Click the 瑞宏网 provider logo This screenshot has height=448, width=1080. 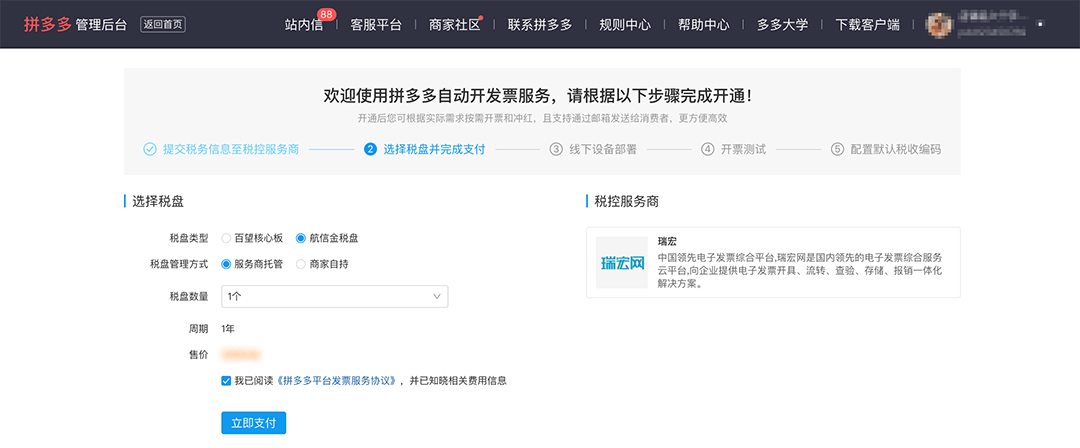pos(621,263)
